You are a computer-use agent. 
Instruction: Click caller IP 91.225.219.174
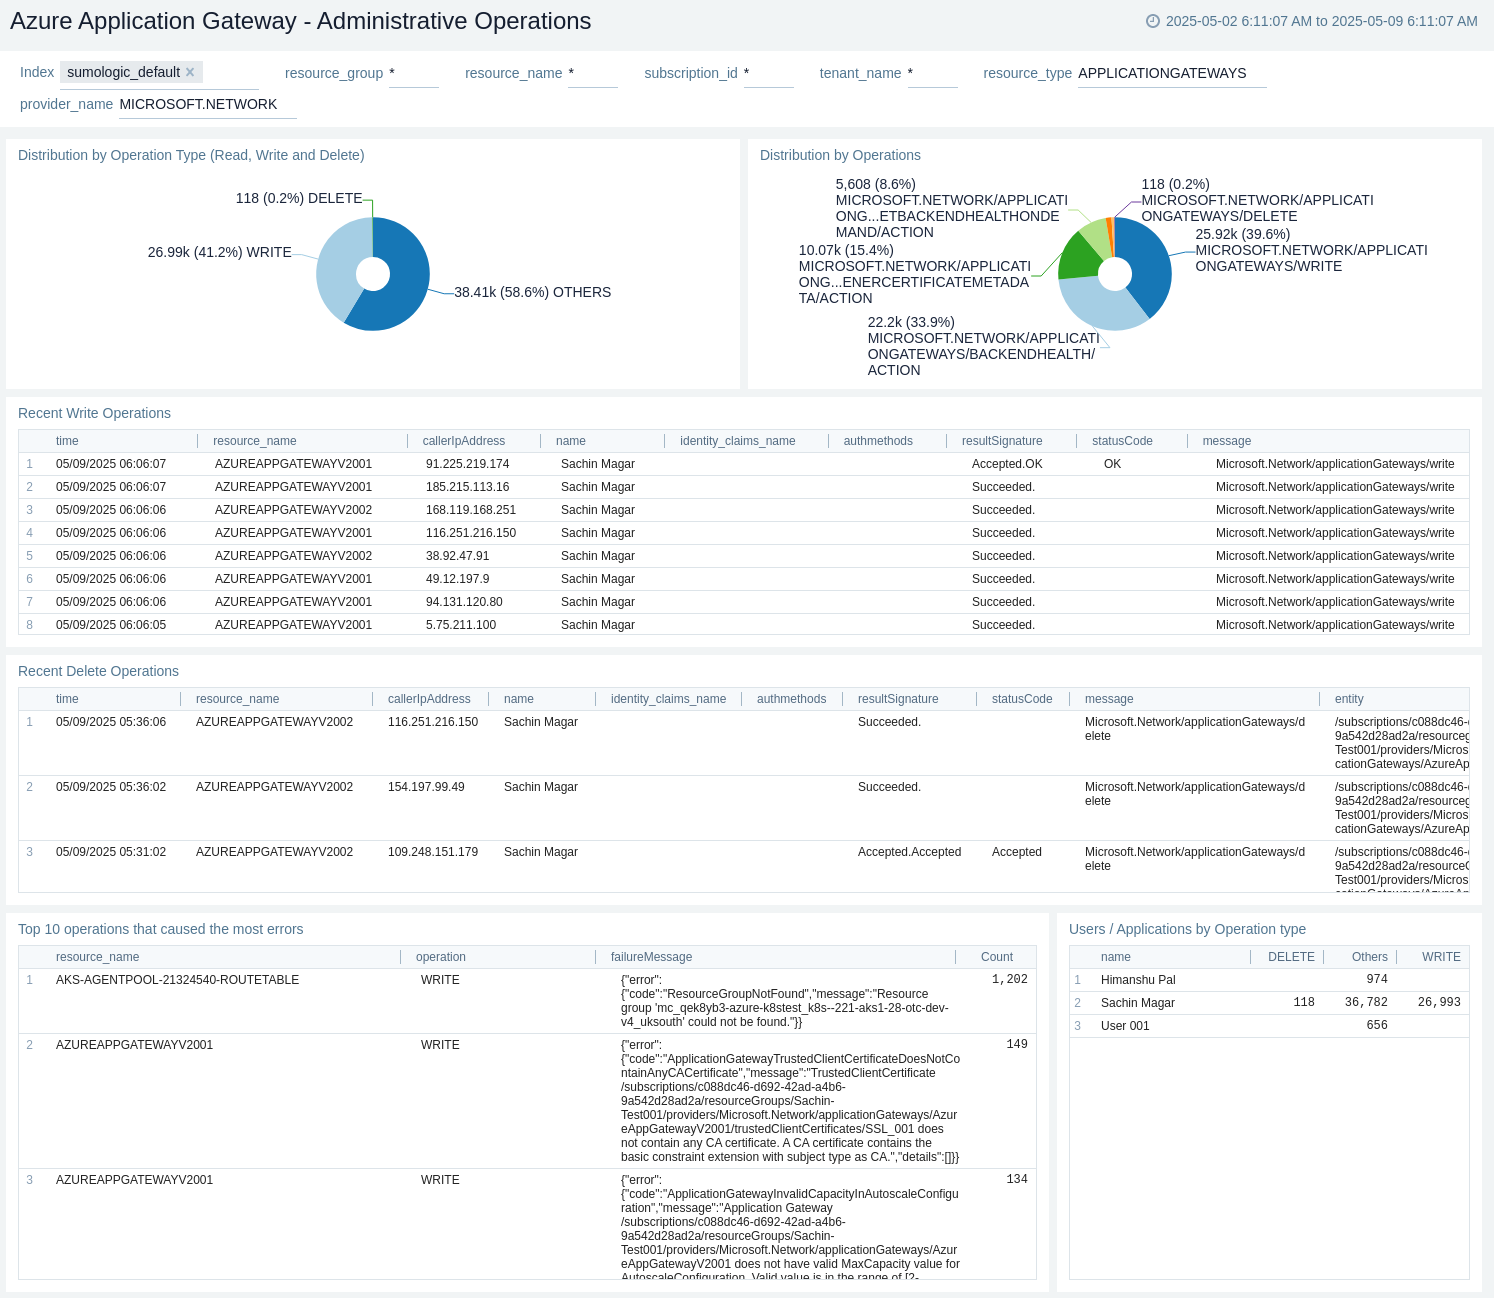pos(467,464)
